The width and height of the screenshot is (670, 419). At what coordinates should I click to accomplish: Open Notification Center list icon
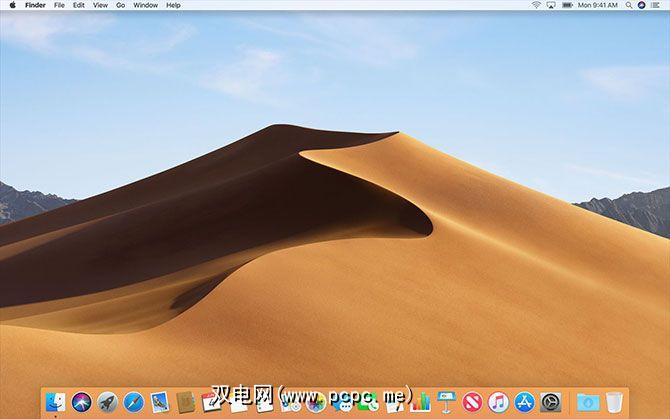pos(655,5)
